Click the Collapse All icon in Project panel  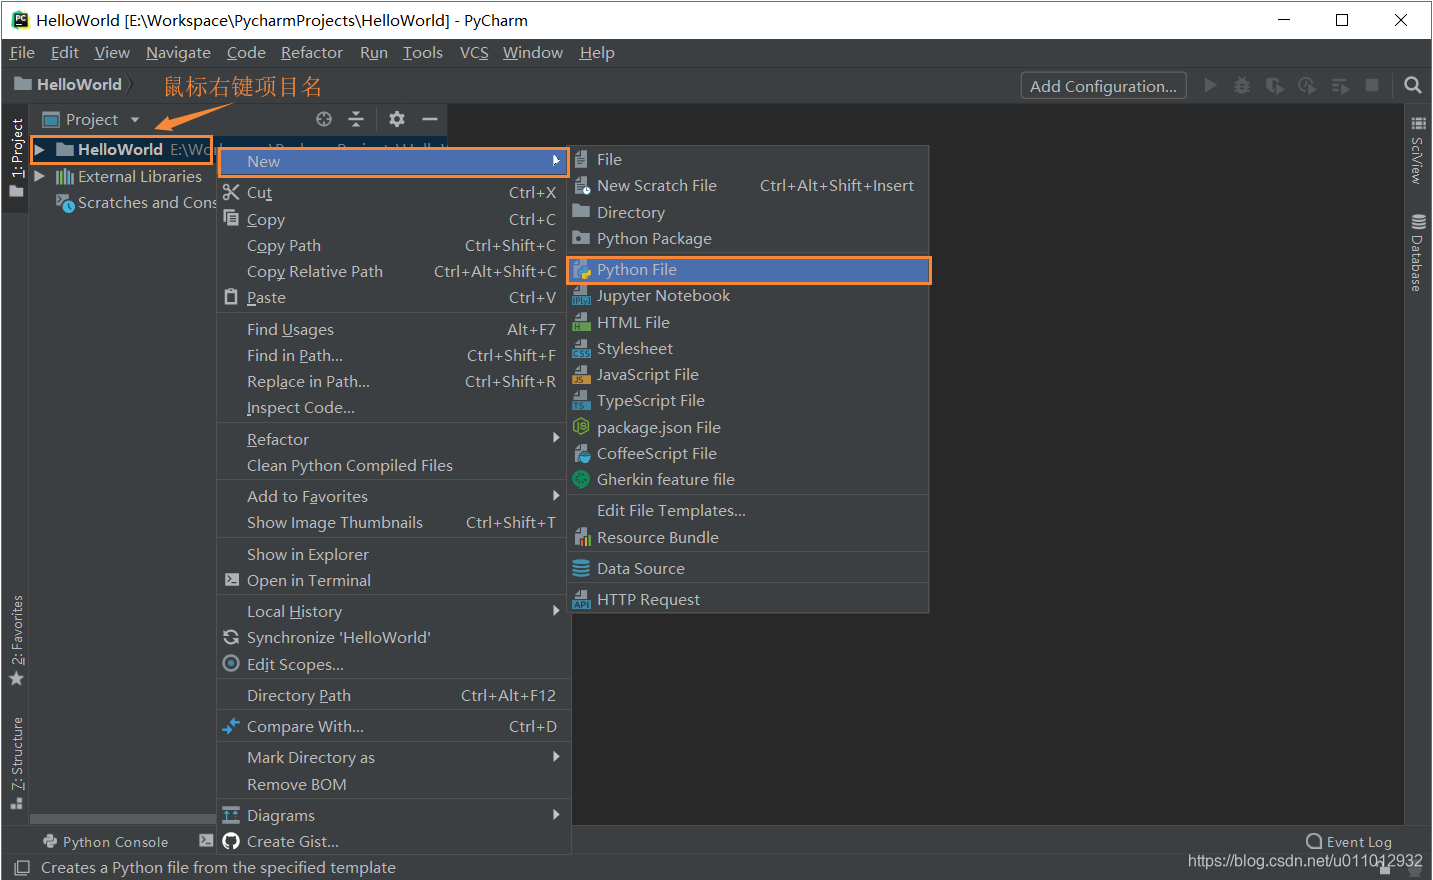point(356,119)
